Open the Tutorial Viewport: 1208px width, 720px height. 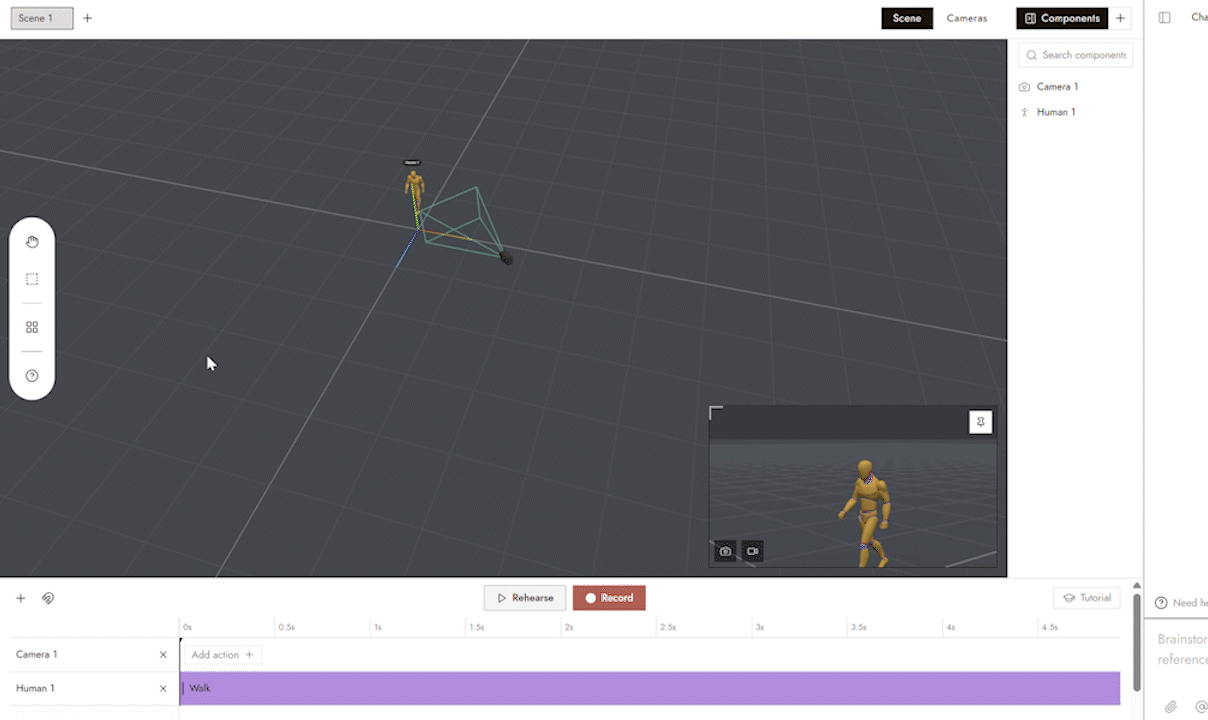click(x=1087, y=598)
